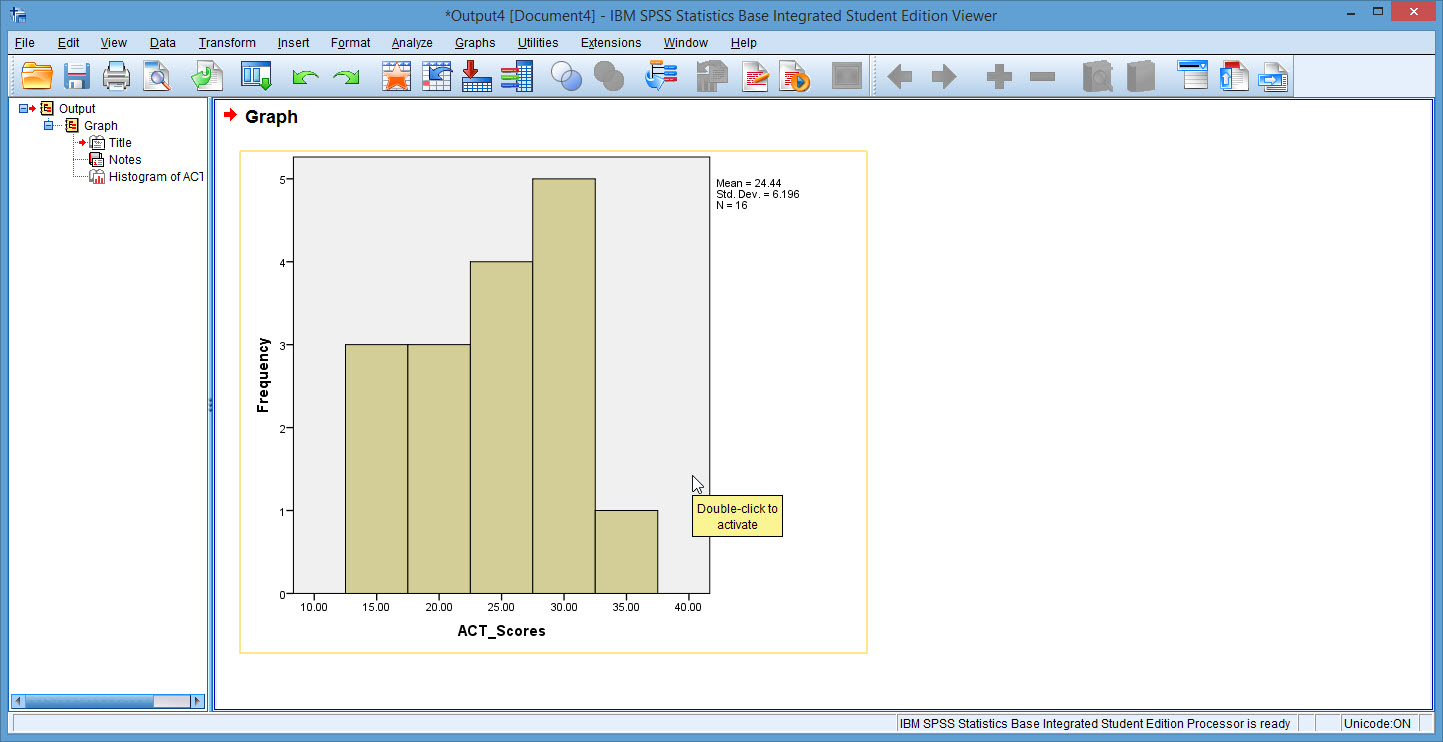1443x742 pixels.
Task: Insert a title into the output
Action: click(1234, 76)
